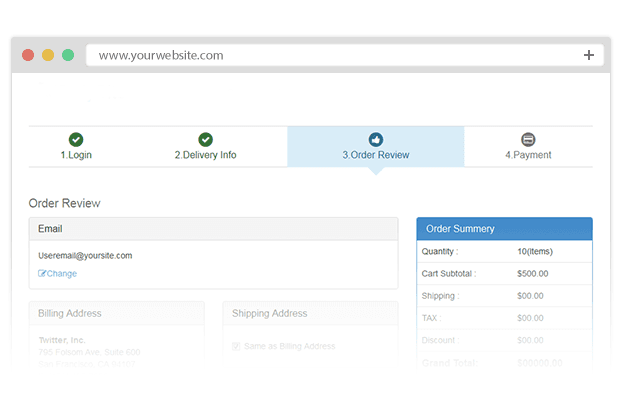Click the Grand Total label

point(450,363)
